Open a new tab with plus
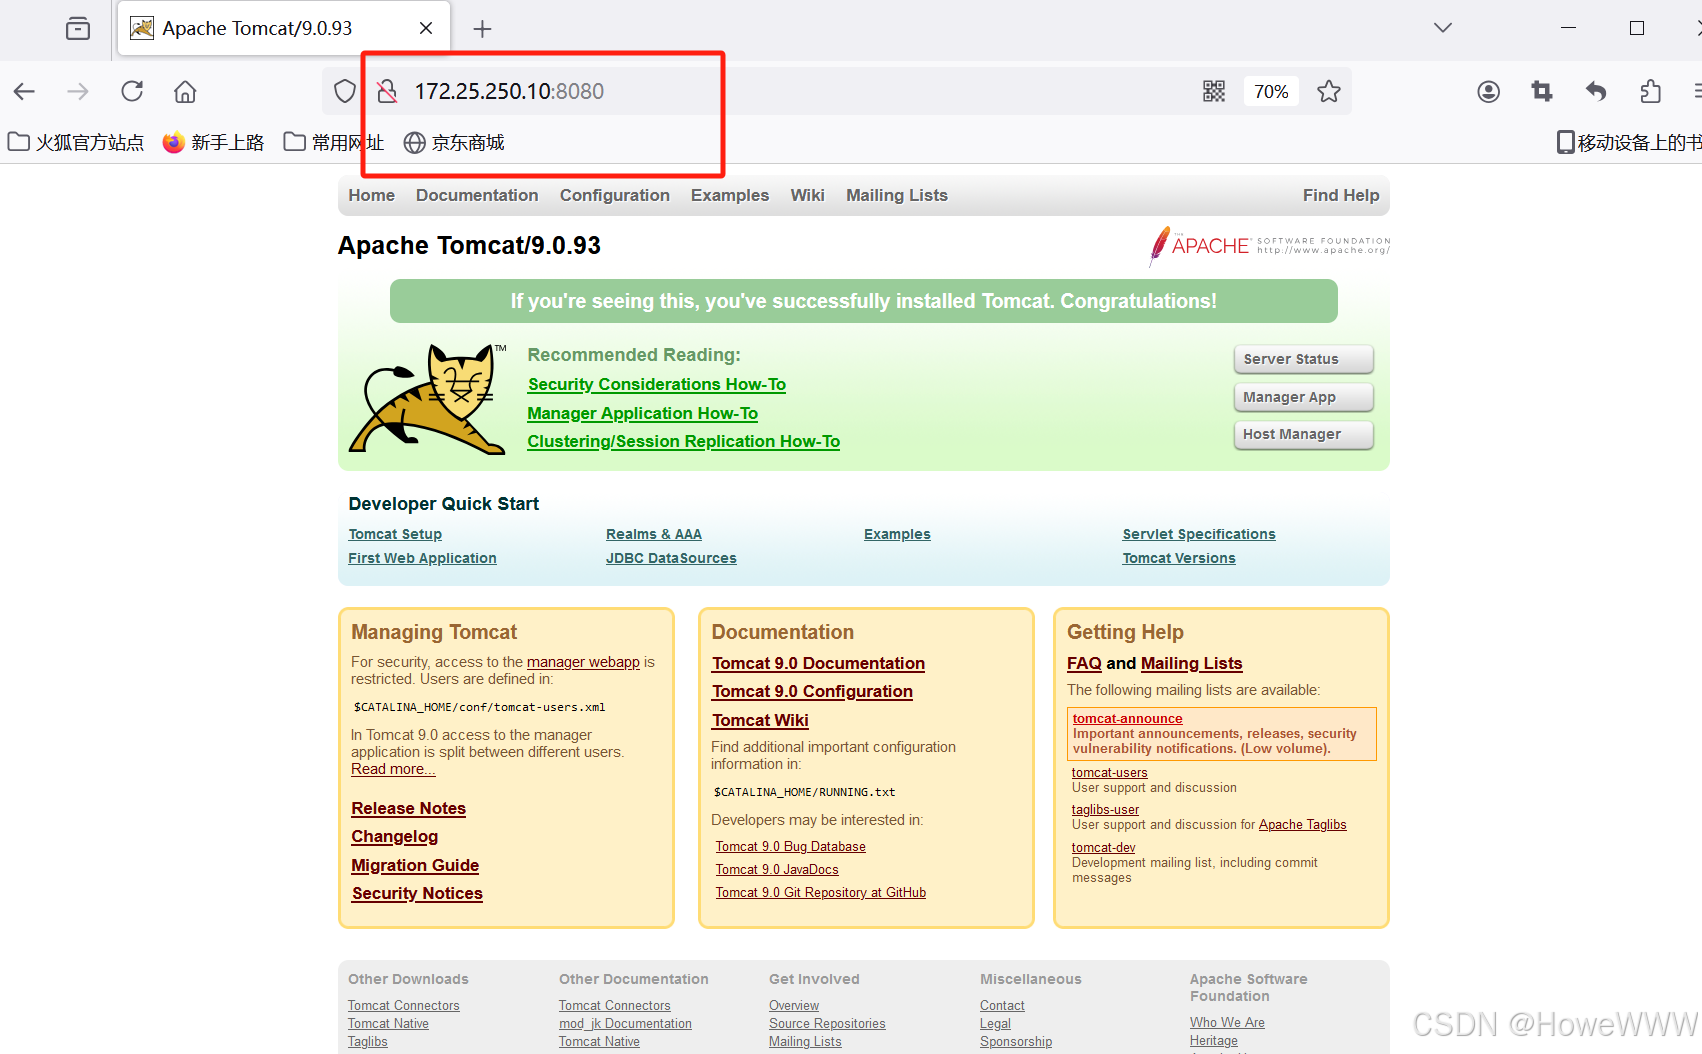This screenshot has width=1702, height=1054. (x=482, y=29)
